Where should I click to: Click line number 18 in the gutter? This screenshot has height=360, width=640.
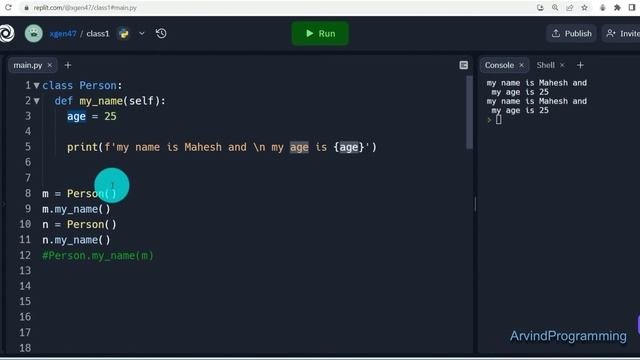[x=25, y=348]
